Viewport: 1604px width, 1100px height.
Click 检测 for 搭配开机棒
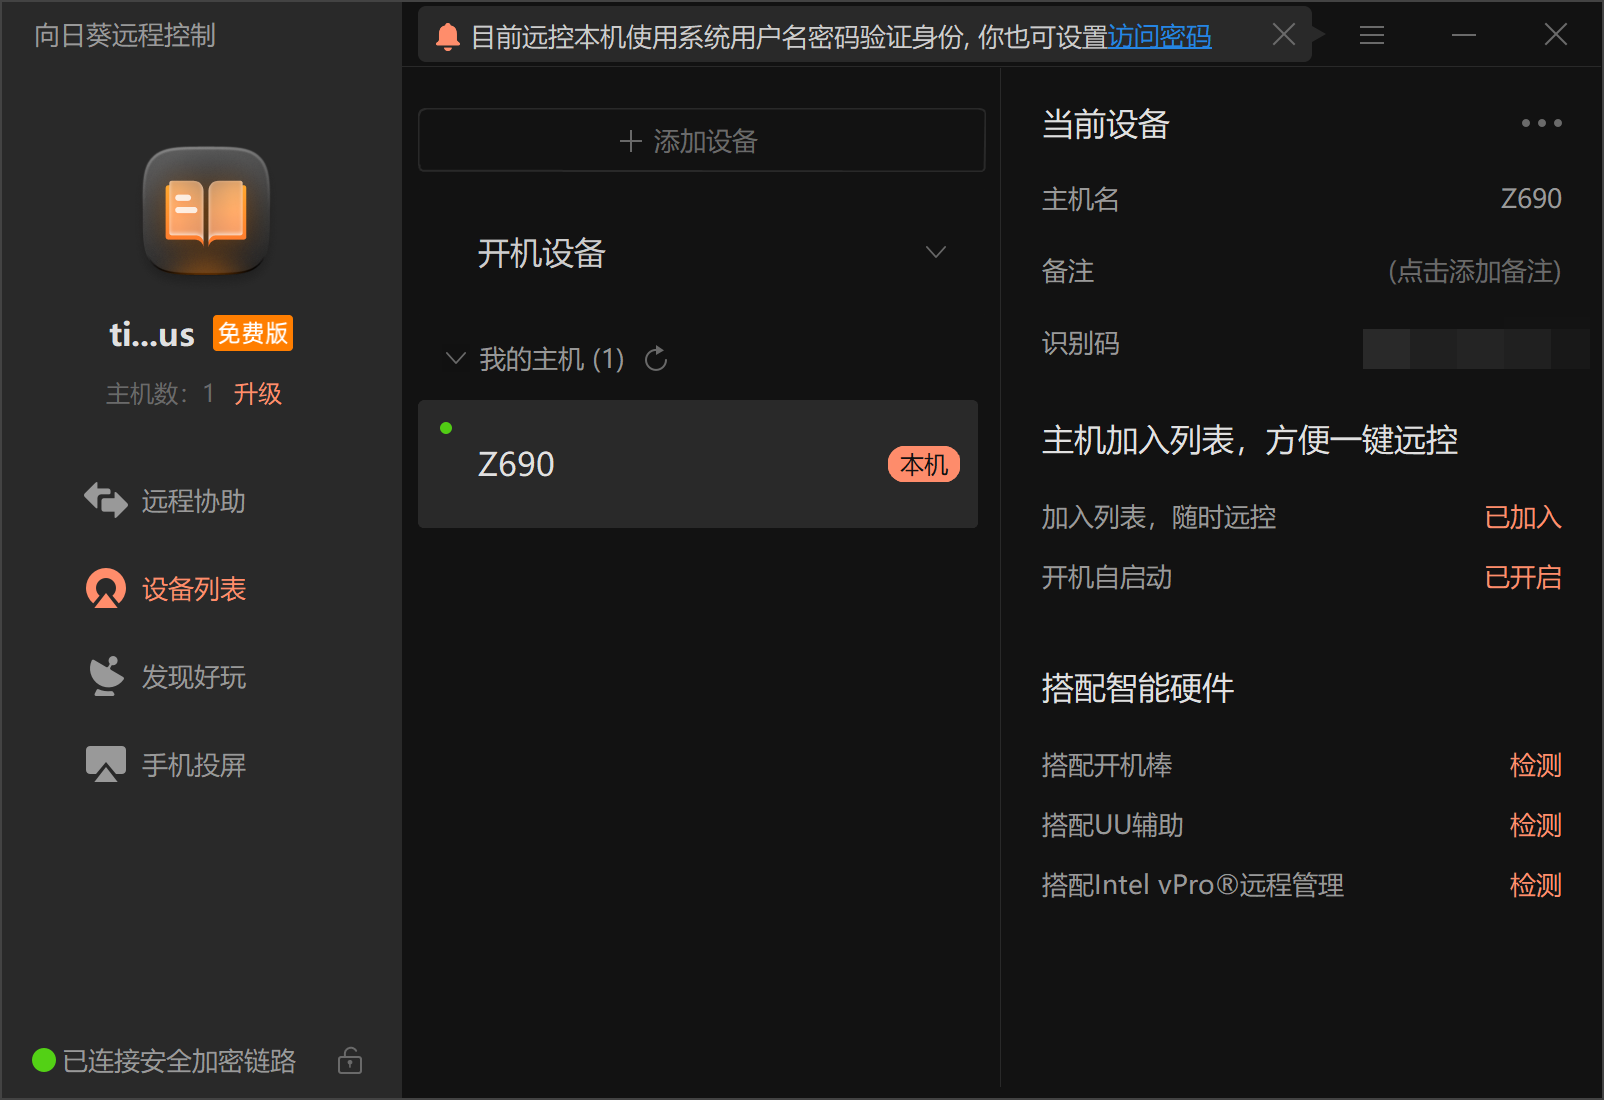1536,765
